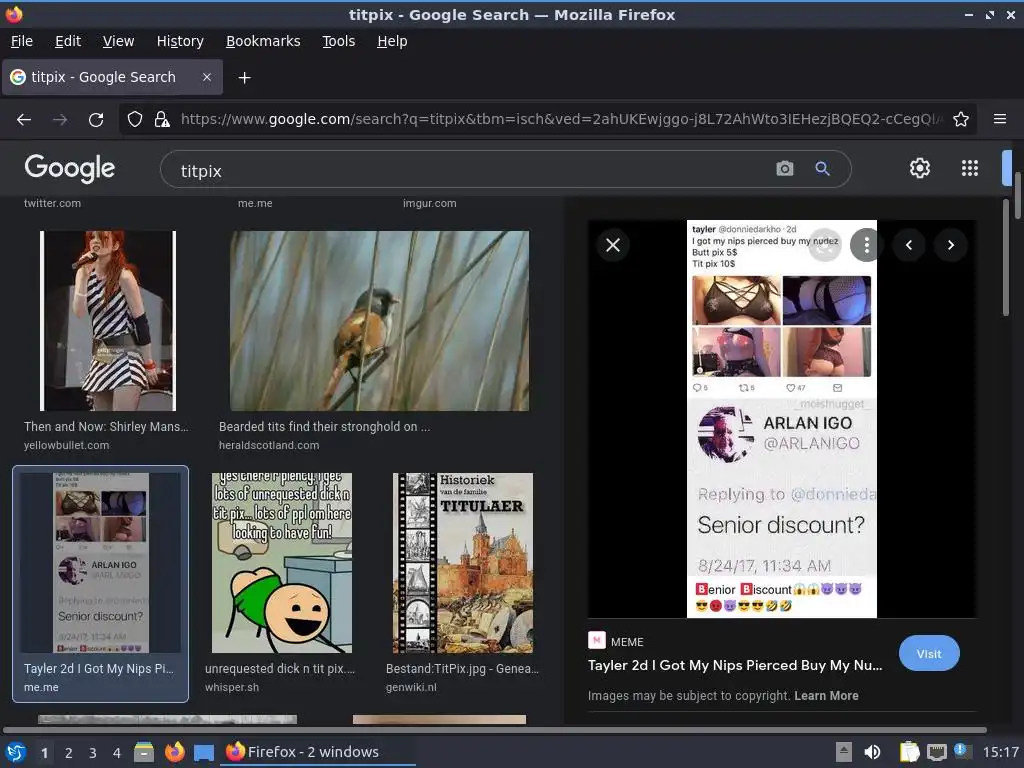Open the bearded tits bird thumbnail
The width and height of the screenshot is (1024, 768).
click(379, 321)
